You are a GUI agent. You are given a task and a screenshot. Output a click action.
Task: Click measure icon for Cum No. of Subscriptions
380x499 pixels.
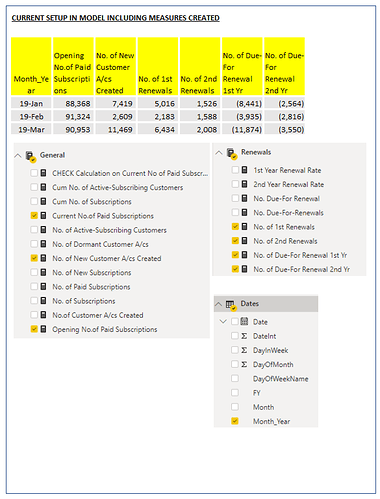click(x=43, y=201)
